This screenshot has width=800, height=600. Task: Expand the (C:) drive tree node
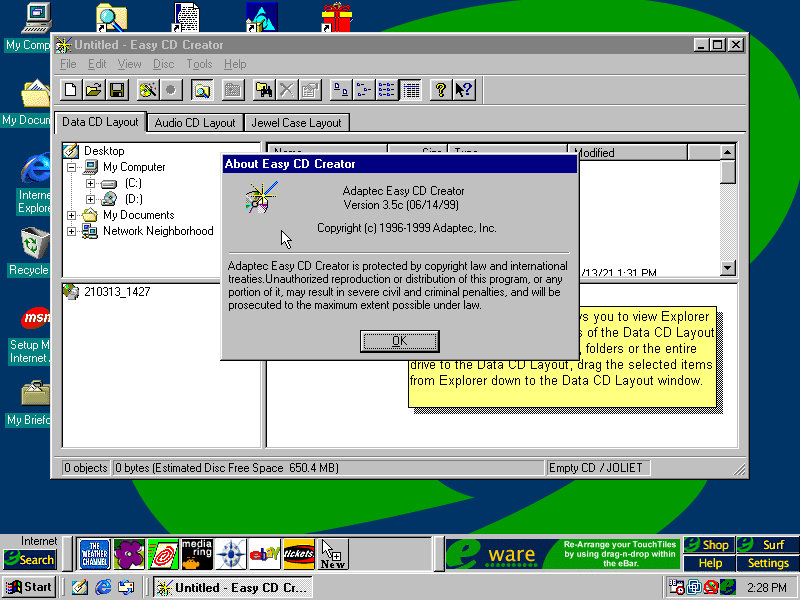pyautogui.click(x=90, y=183)
